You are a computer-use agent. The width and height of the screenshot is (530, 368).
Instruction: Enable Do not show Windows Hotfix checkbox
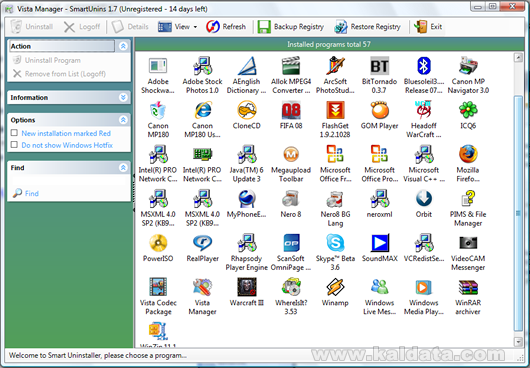pyautogui.click(x=14, y=145)
